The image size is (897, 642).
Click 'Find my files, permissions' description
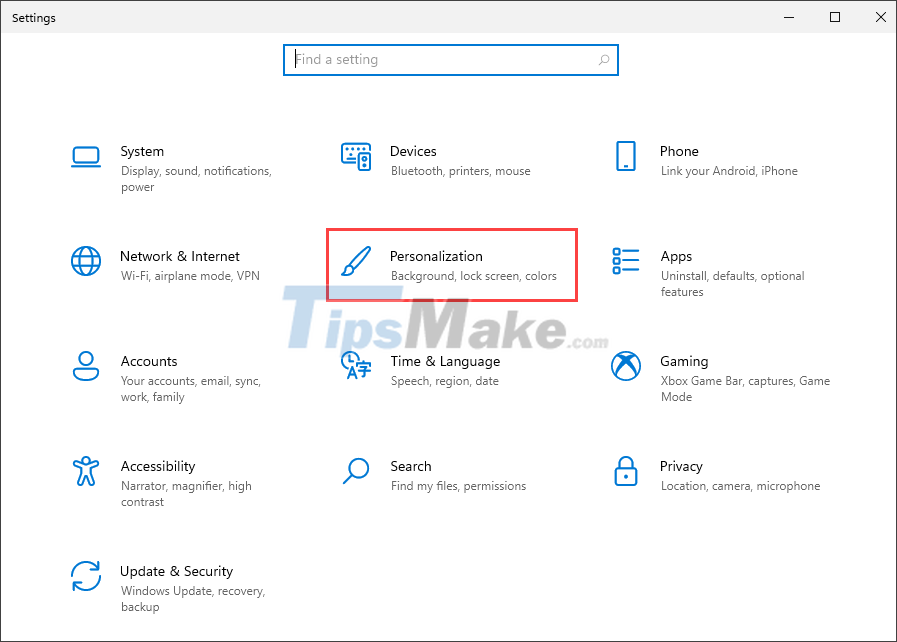pos(458,486)
